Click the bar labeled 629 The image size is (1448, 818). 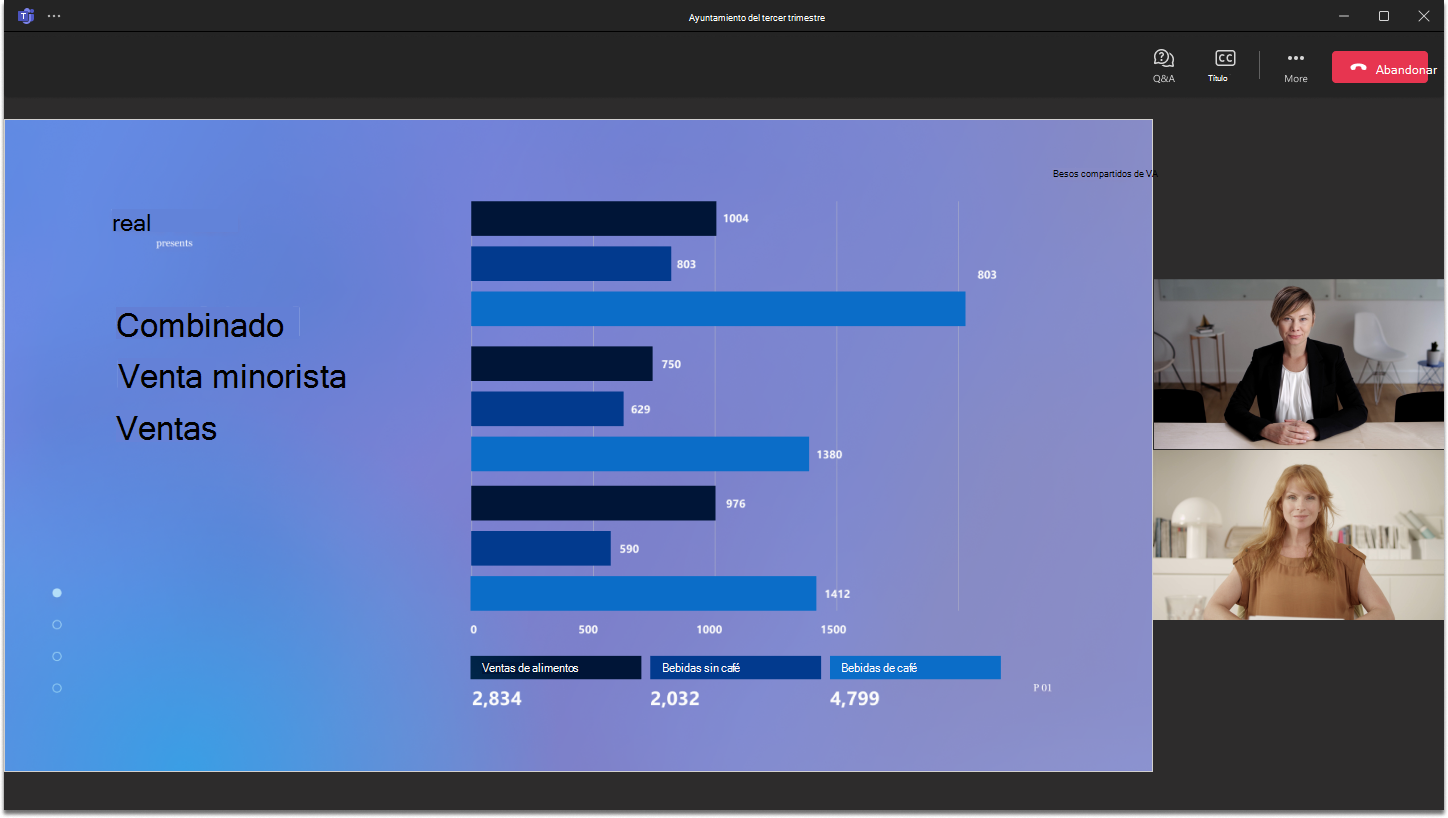tap(547, 409)
